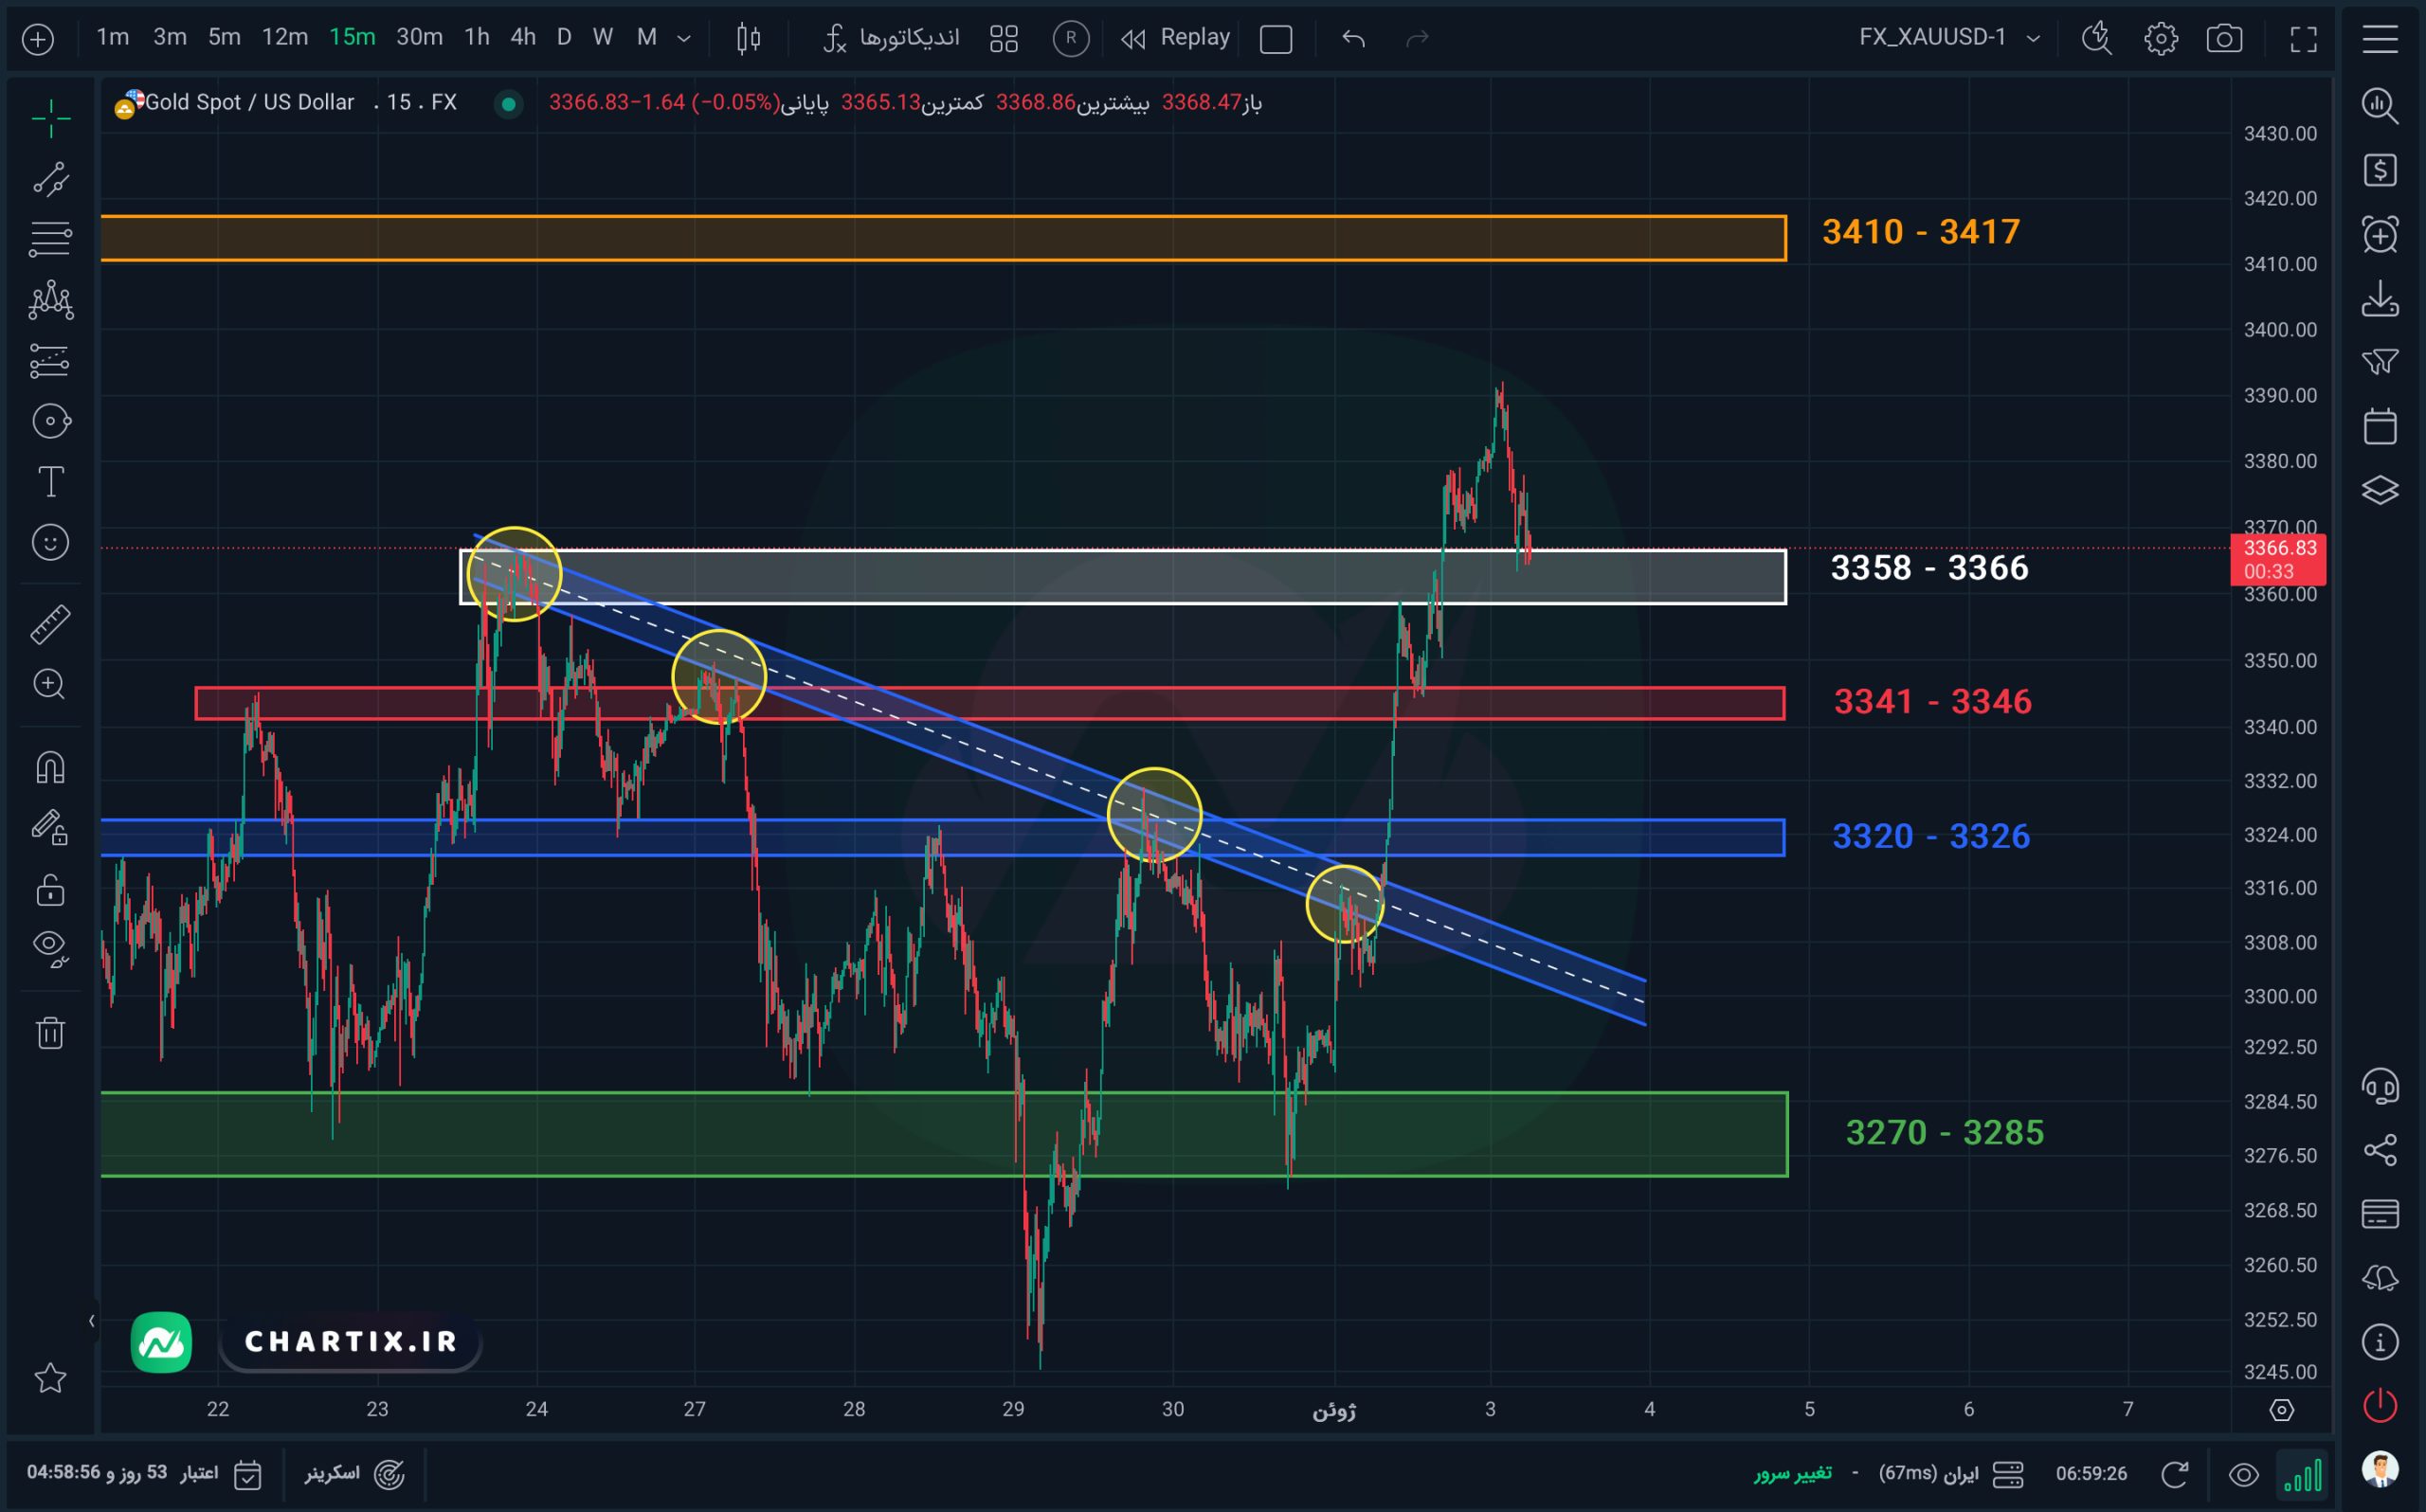
Task: Open the text annotation tool
Action: [50, 482]
